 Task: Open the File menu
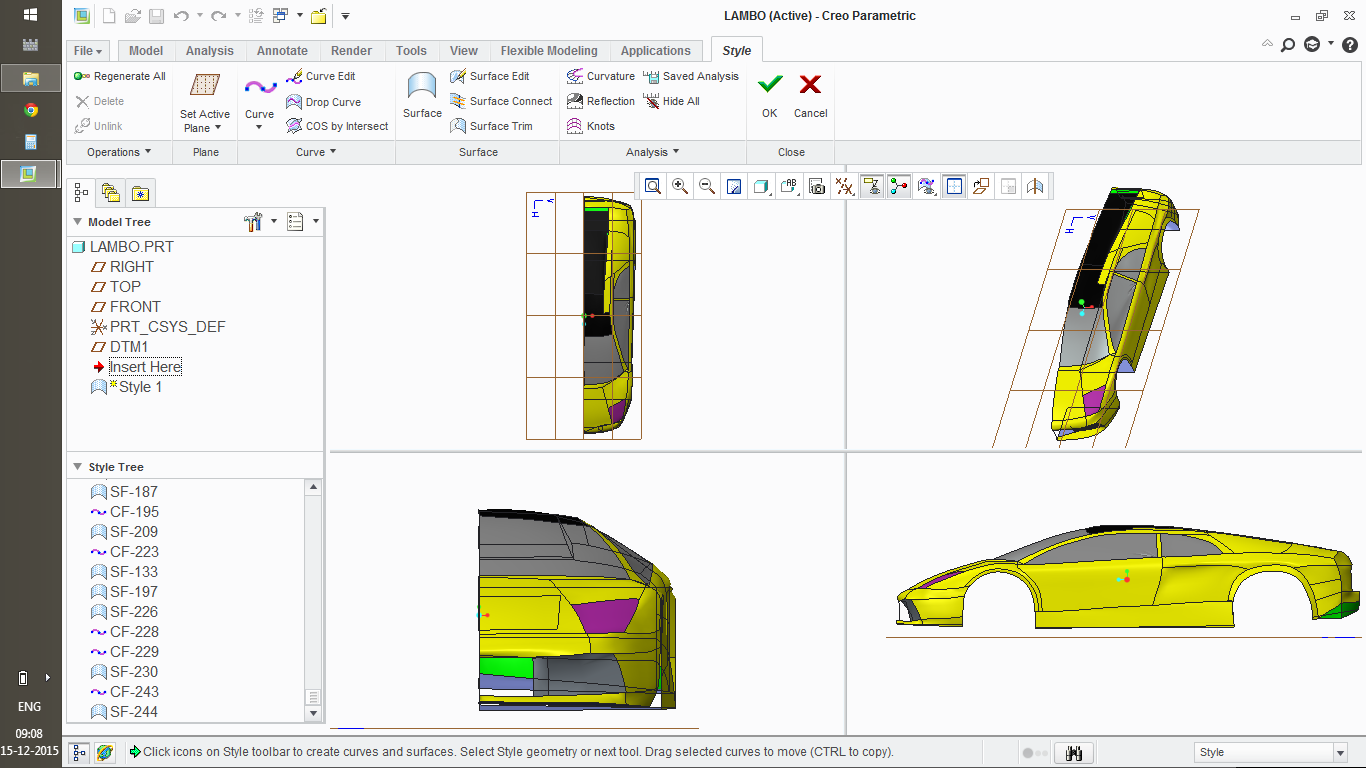coord(88,51)
